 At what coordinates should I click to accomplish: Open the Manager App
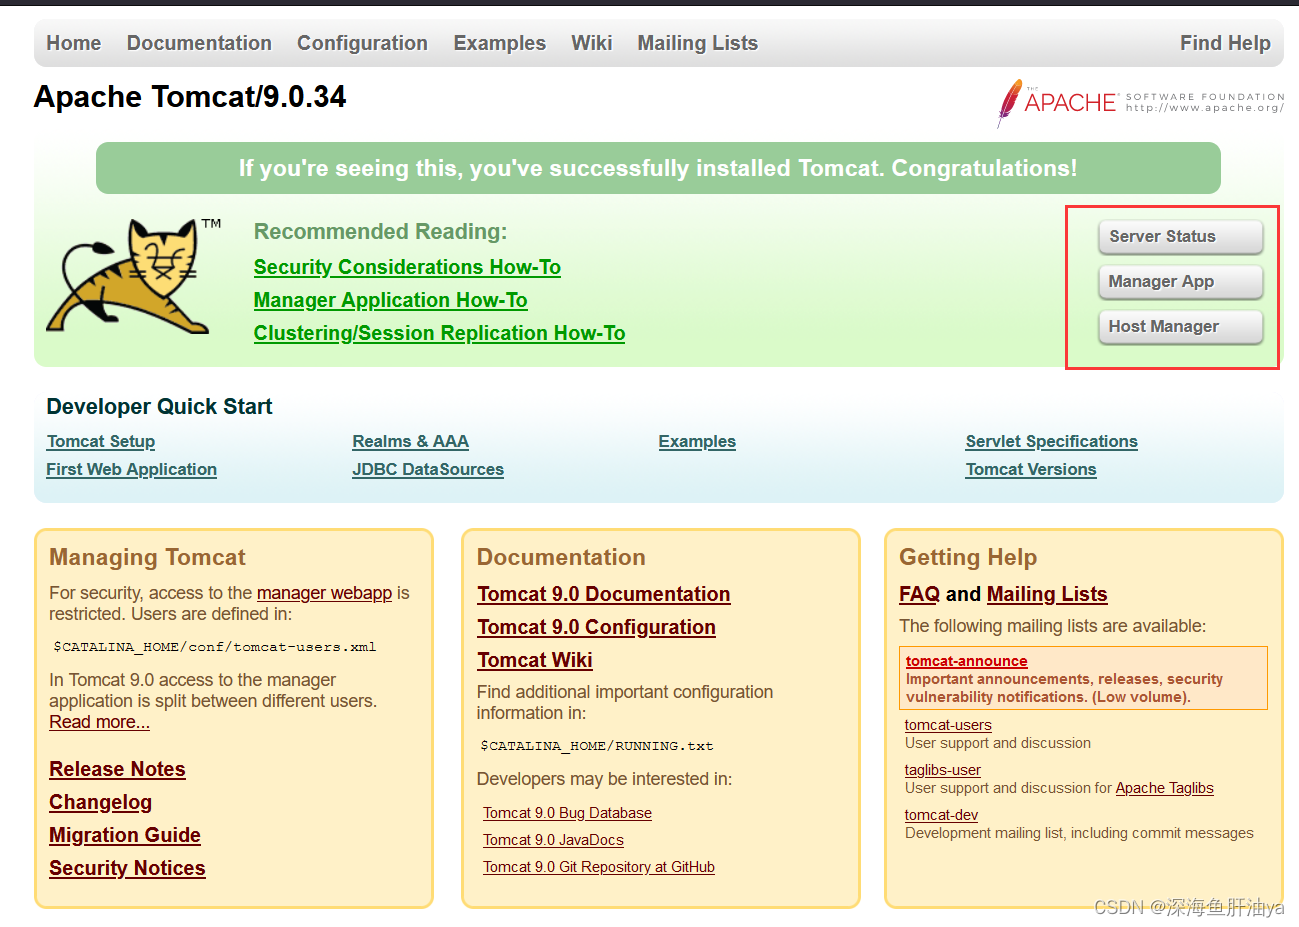pyautogui.click(x=1180, y=282)
